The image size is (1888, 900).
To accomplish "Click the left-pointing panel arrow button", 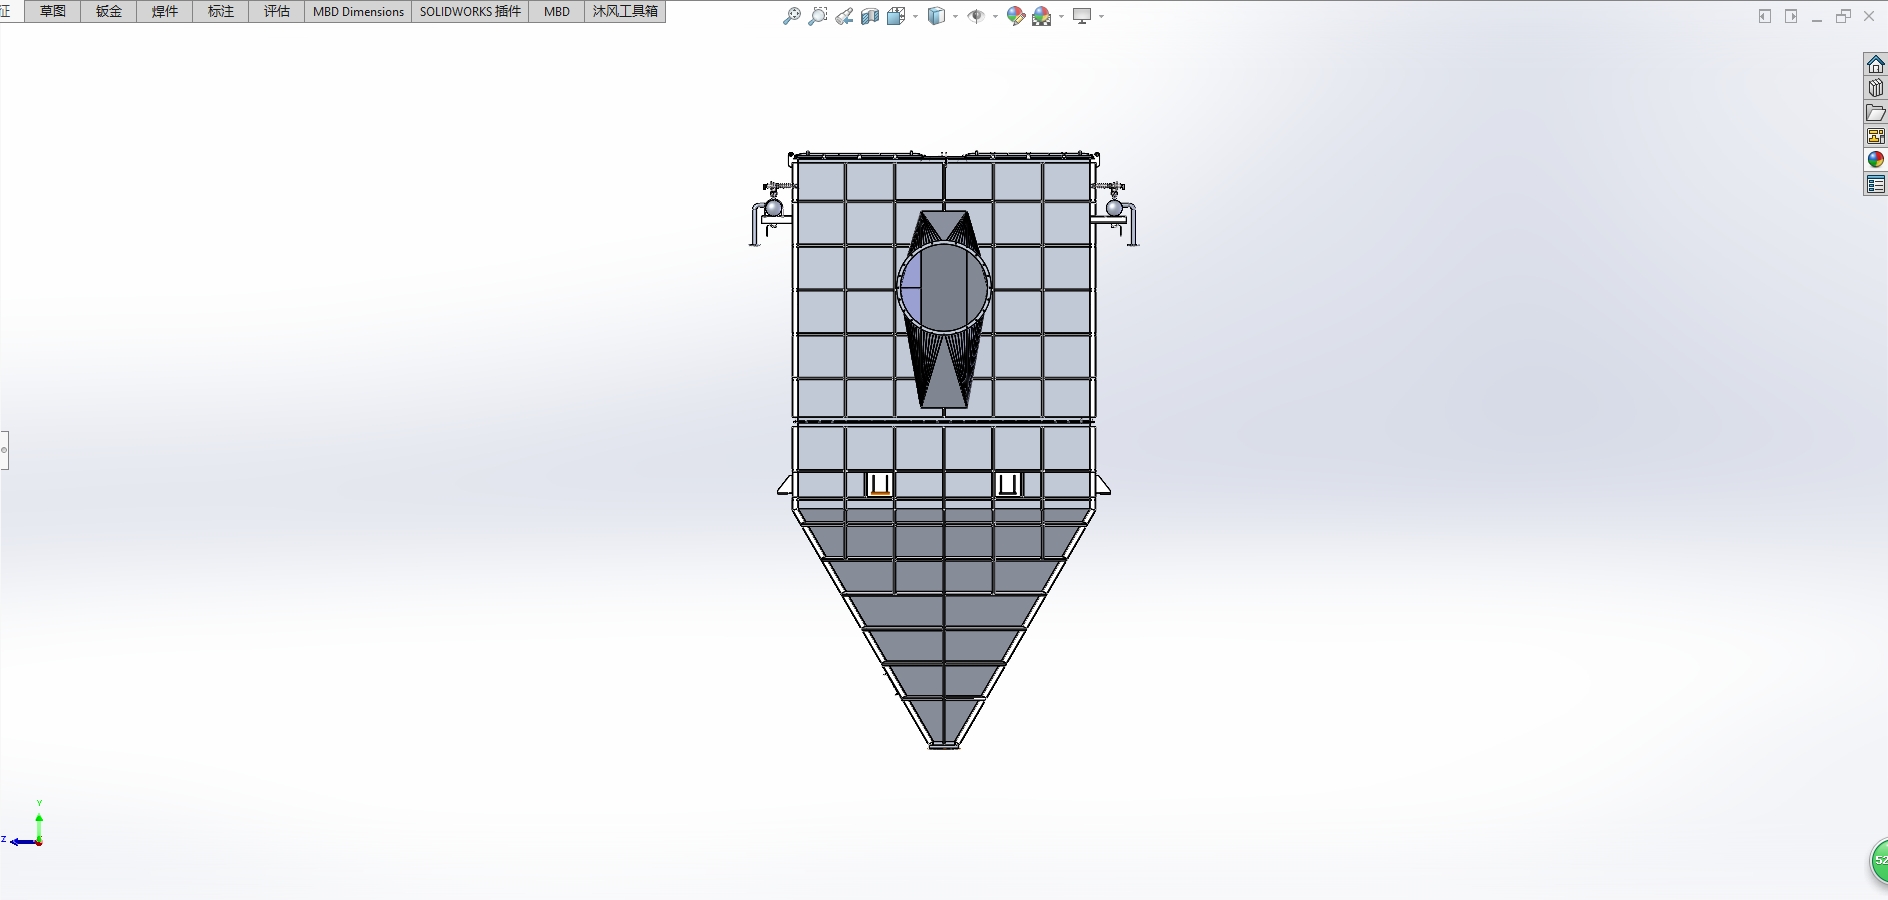I will point(1765,16).
